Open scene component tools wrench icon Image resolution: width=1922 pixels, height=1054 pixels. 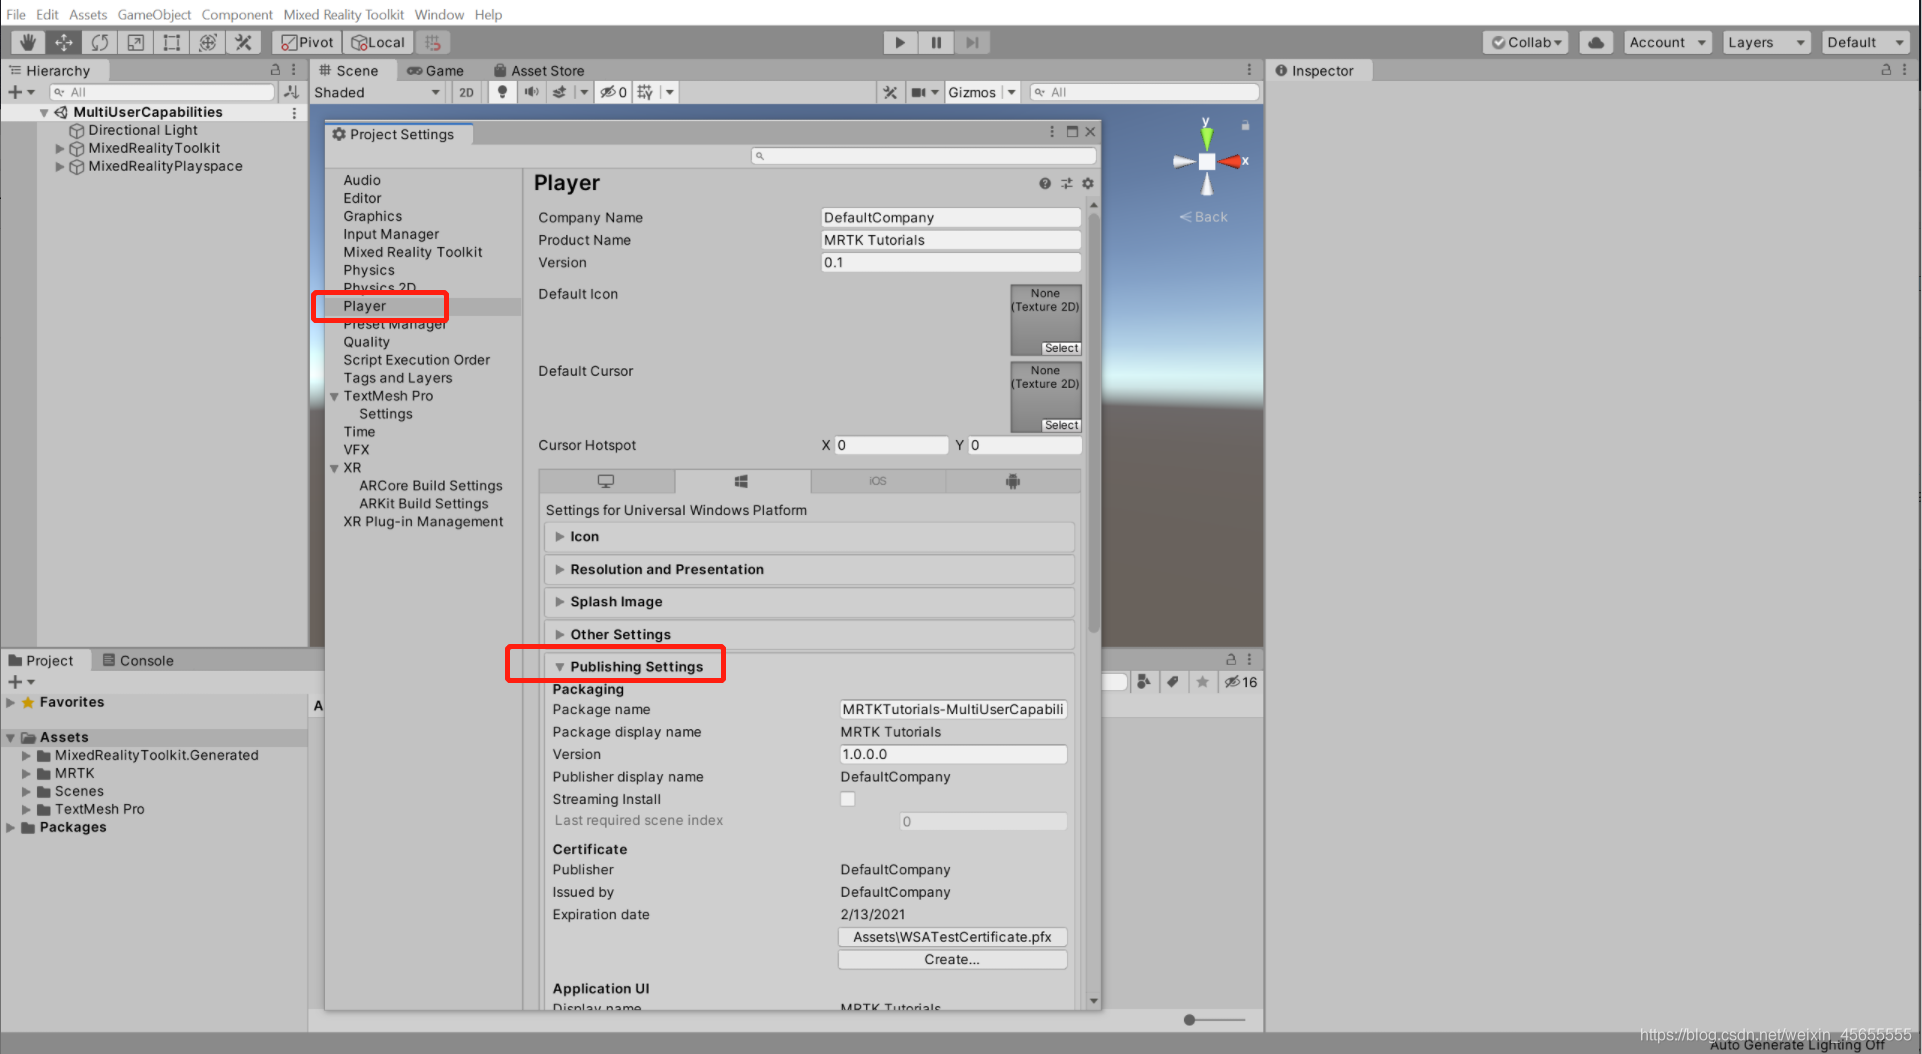(889, 92)
